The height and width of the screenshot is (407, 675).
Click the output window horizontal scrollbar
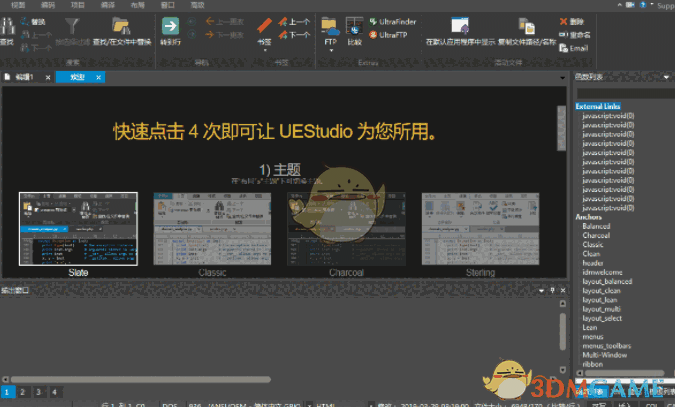click(140, 379)
